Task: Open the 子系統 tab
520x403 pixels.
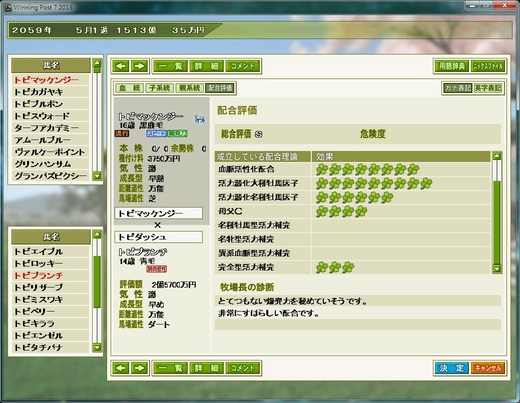Action: coord(159,88)
